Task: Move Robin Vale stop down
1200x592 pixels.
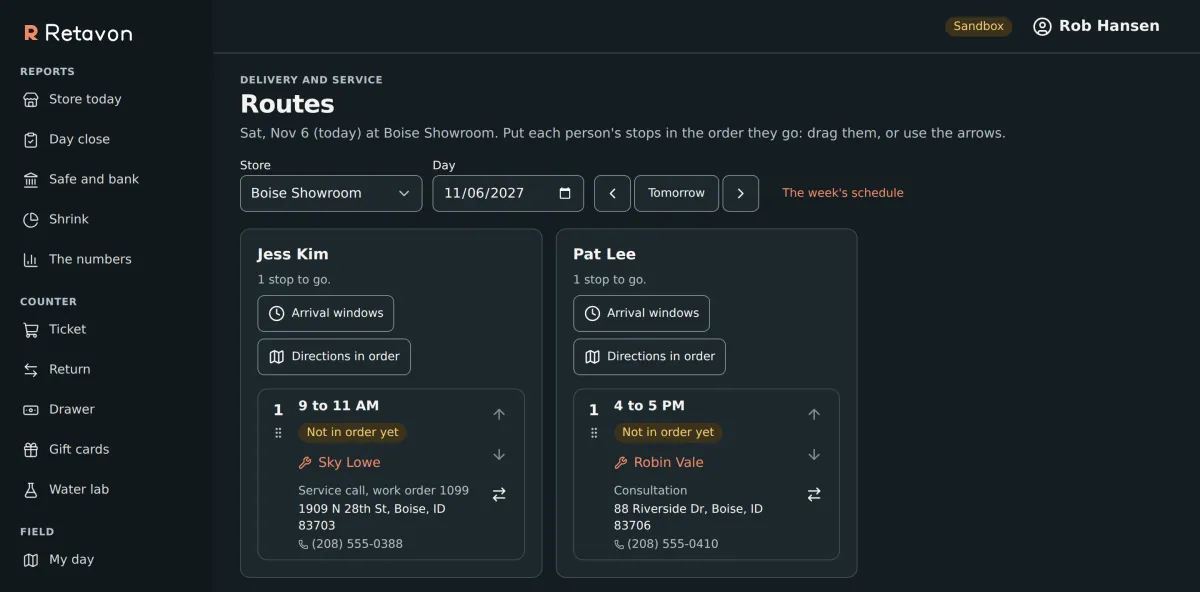Action: (814, 454)
